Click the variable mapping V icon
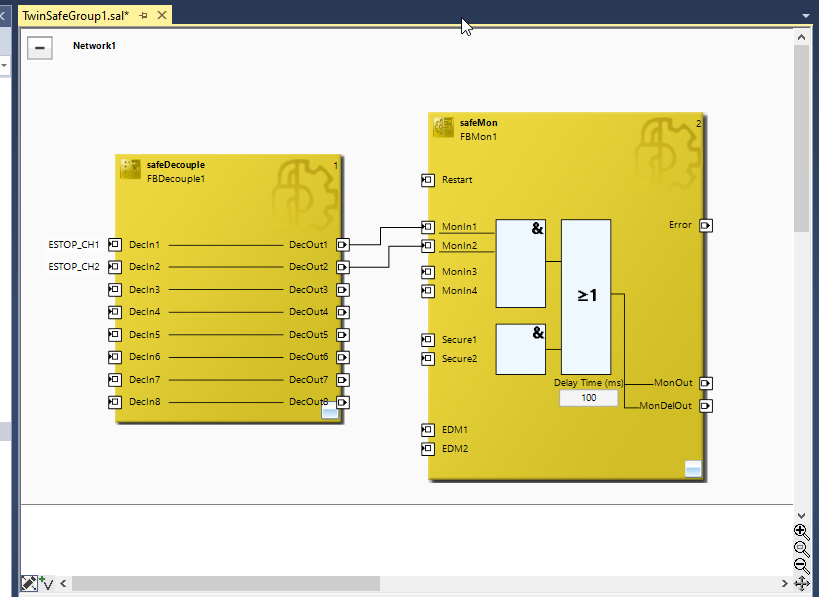Screen dimensions: 819x597 (x=46, y=583)
